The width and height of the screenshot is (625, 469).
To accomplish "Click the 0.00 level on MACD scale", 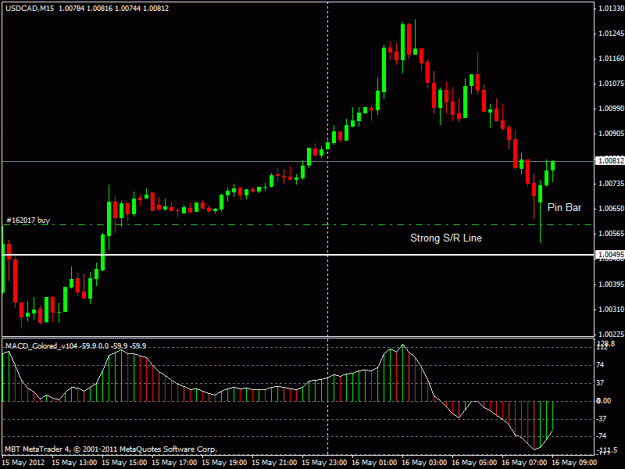I will (x=603, y=401).
